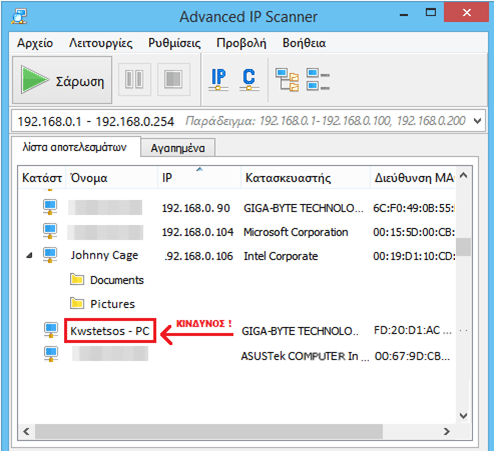Viewport: 494px width, 451px height.
Task: Click the stop scan icon
Action: click(174, 79)
